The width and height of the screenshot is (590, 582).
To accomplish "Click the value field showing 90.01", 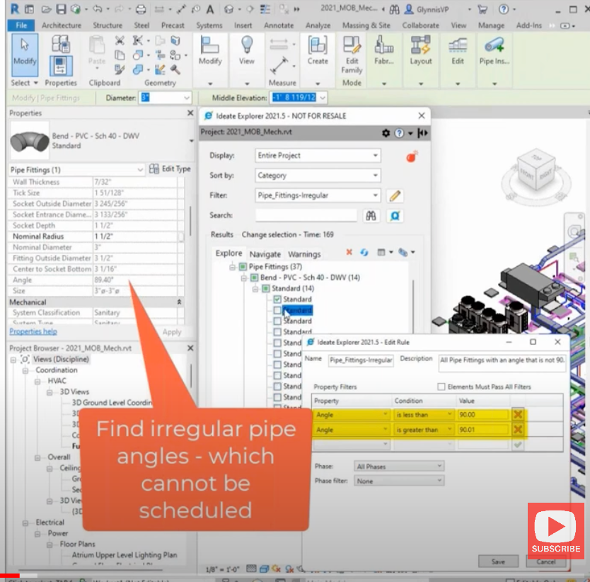I will tap(483, 429).
